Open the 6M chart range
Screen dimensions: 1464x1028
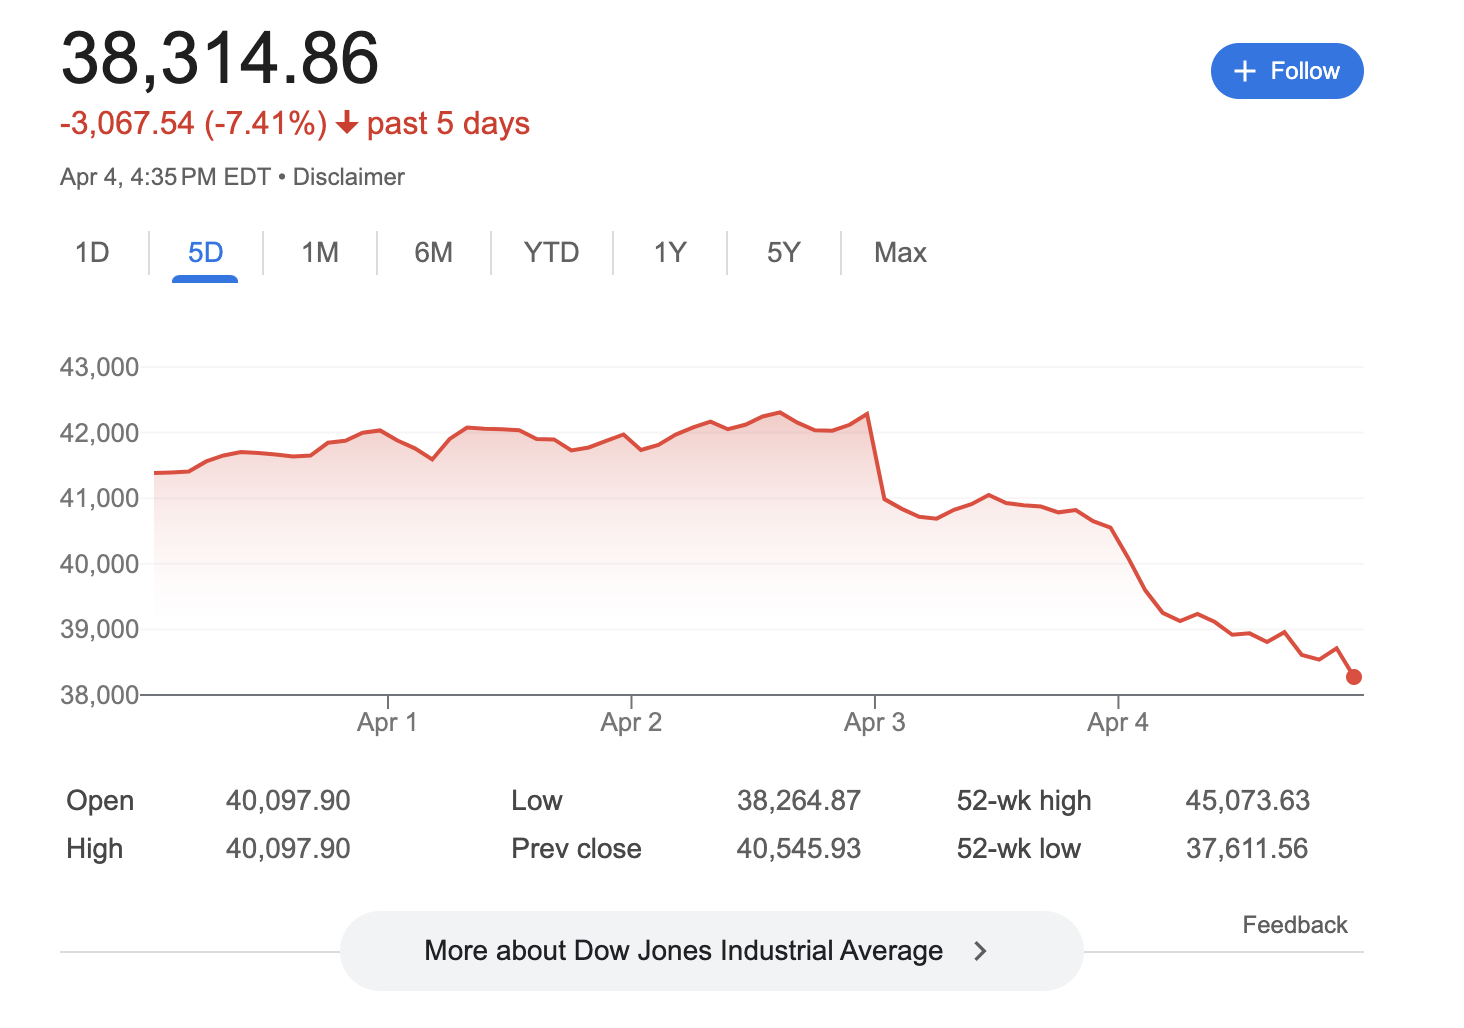[x=433, y=252]
